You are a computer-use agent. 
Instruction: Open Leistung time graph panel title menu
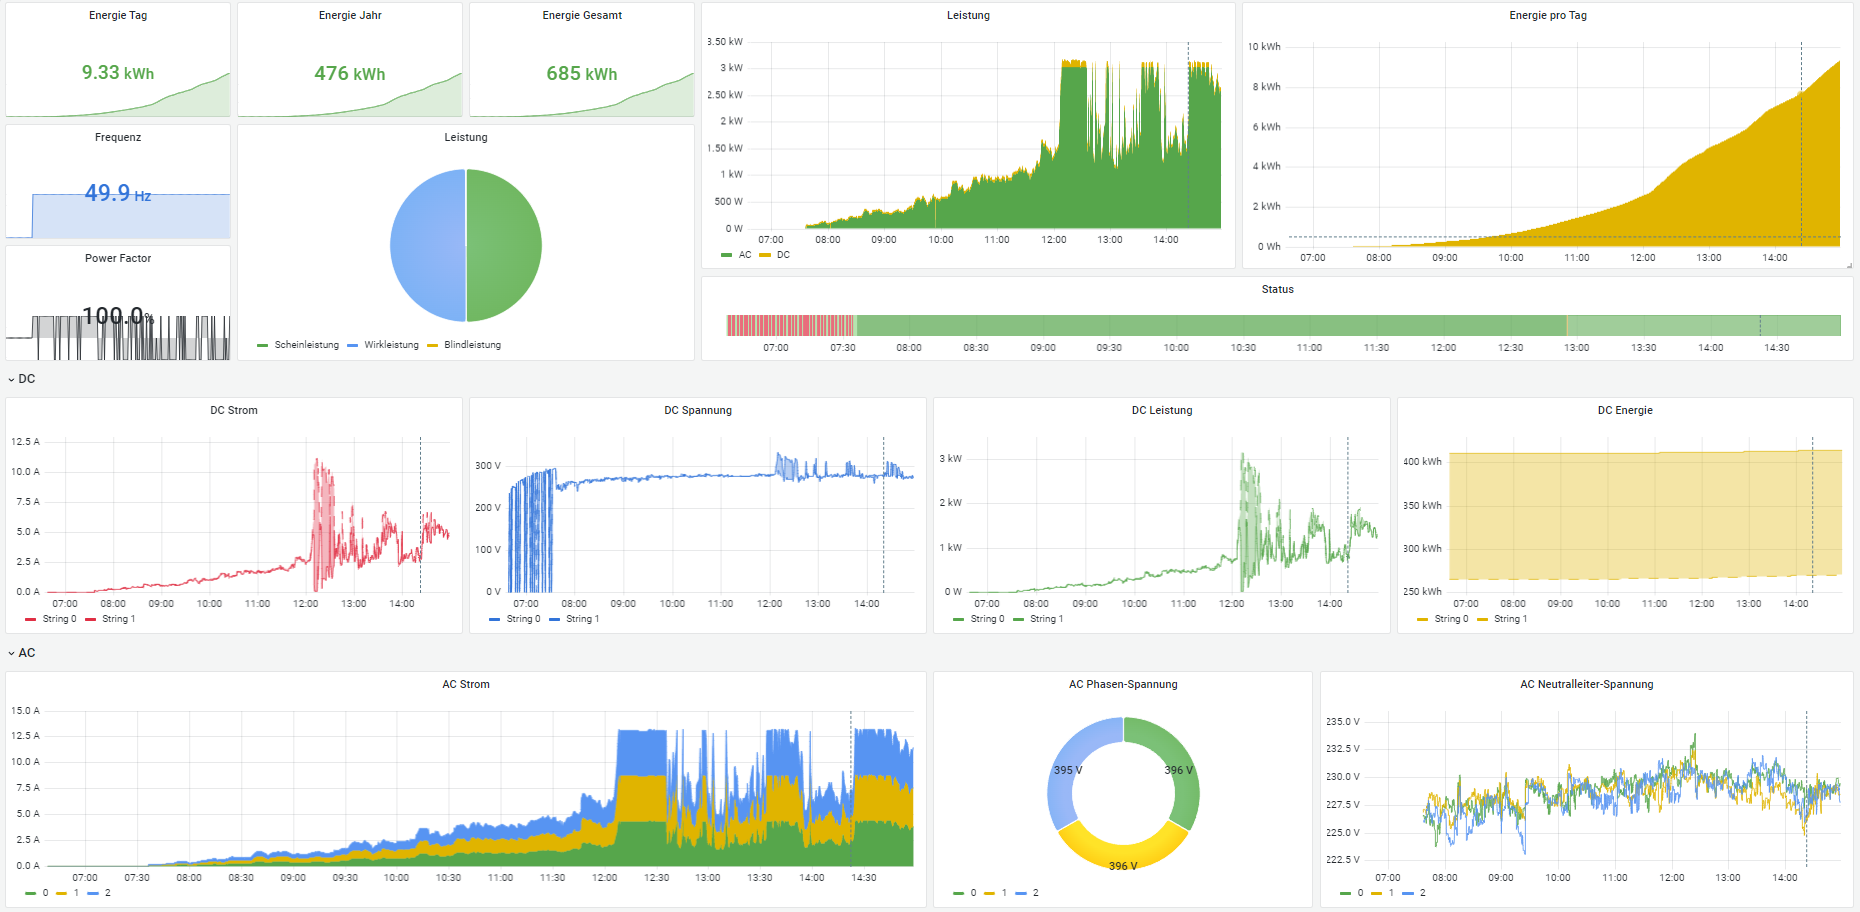click(968, 15)
